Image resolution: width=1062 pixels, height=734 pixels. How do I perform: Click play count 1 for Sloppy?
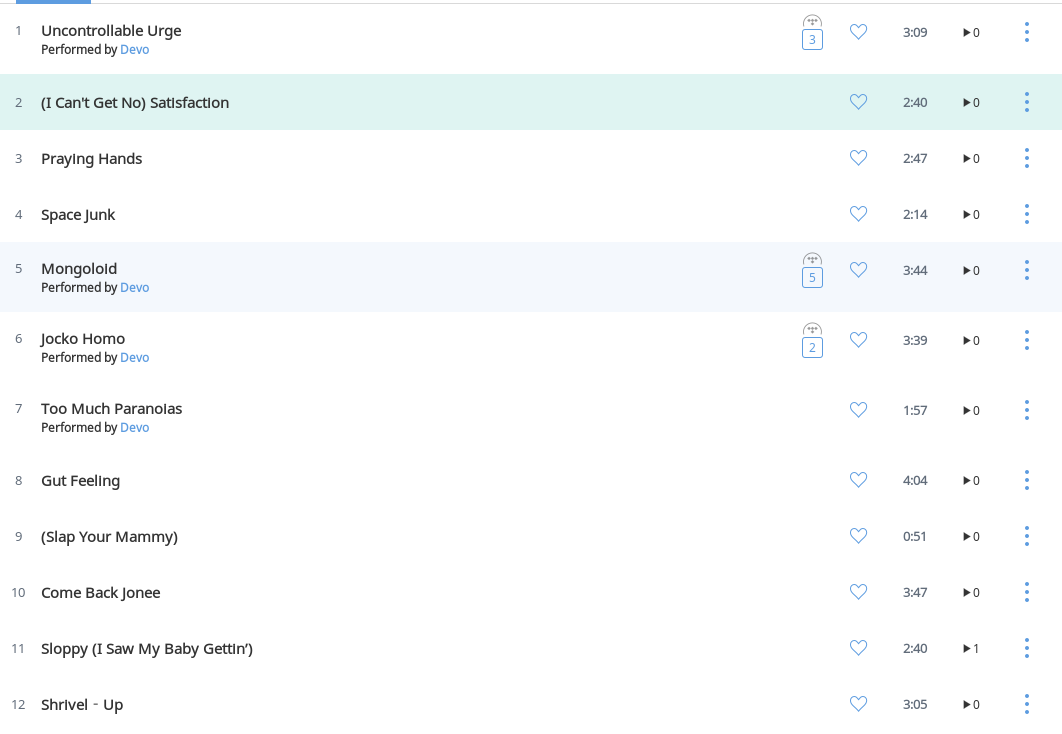click(971, 649)
